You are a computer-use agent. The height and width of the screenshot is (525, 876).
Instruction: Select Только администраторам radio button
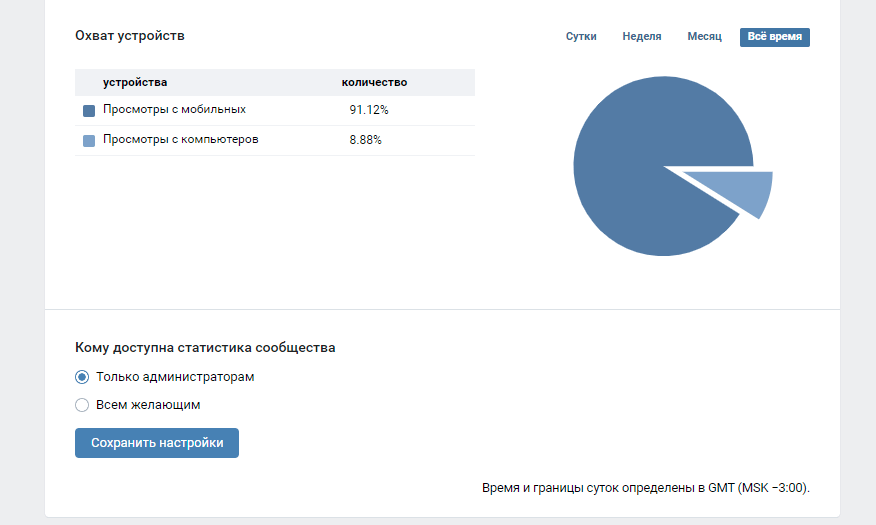(x=82, y=377)
